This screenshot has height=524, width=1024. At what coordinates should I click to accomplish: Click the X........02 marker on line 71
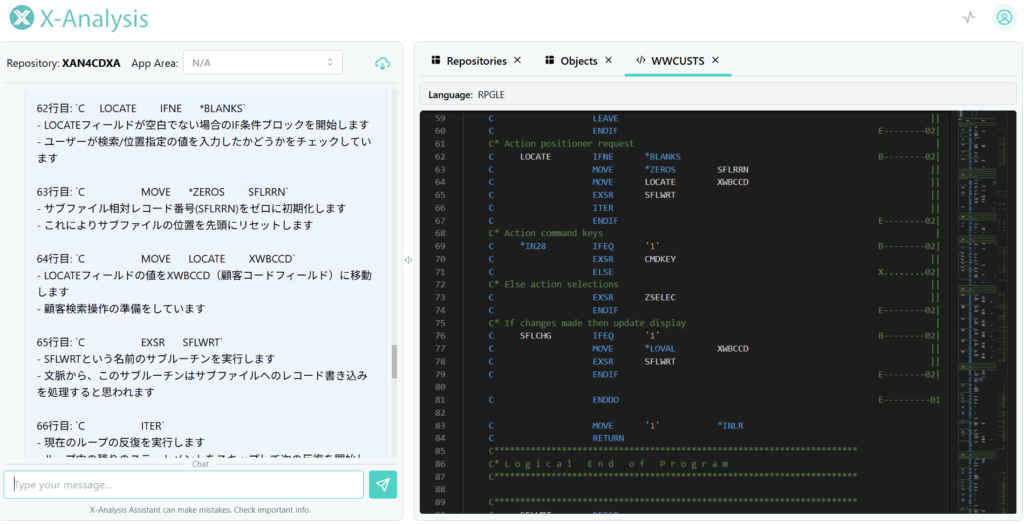(906, 272)
